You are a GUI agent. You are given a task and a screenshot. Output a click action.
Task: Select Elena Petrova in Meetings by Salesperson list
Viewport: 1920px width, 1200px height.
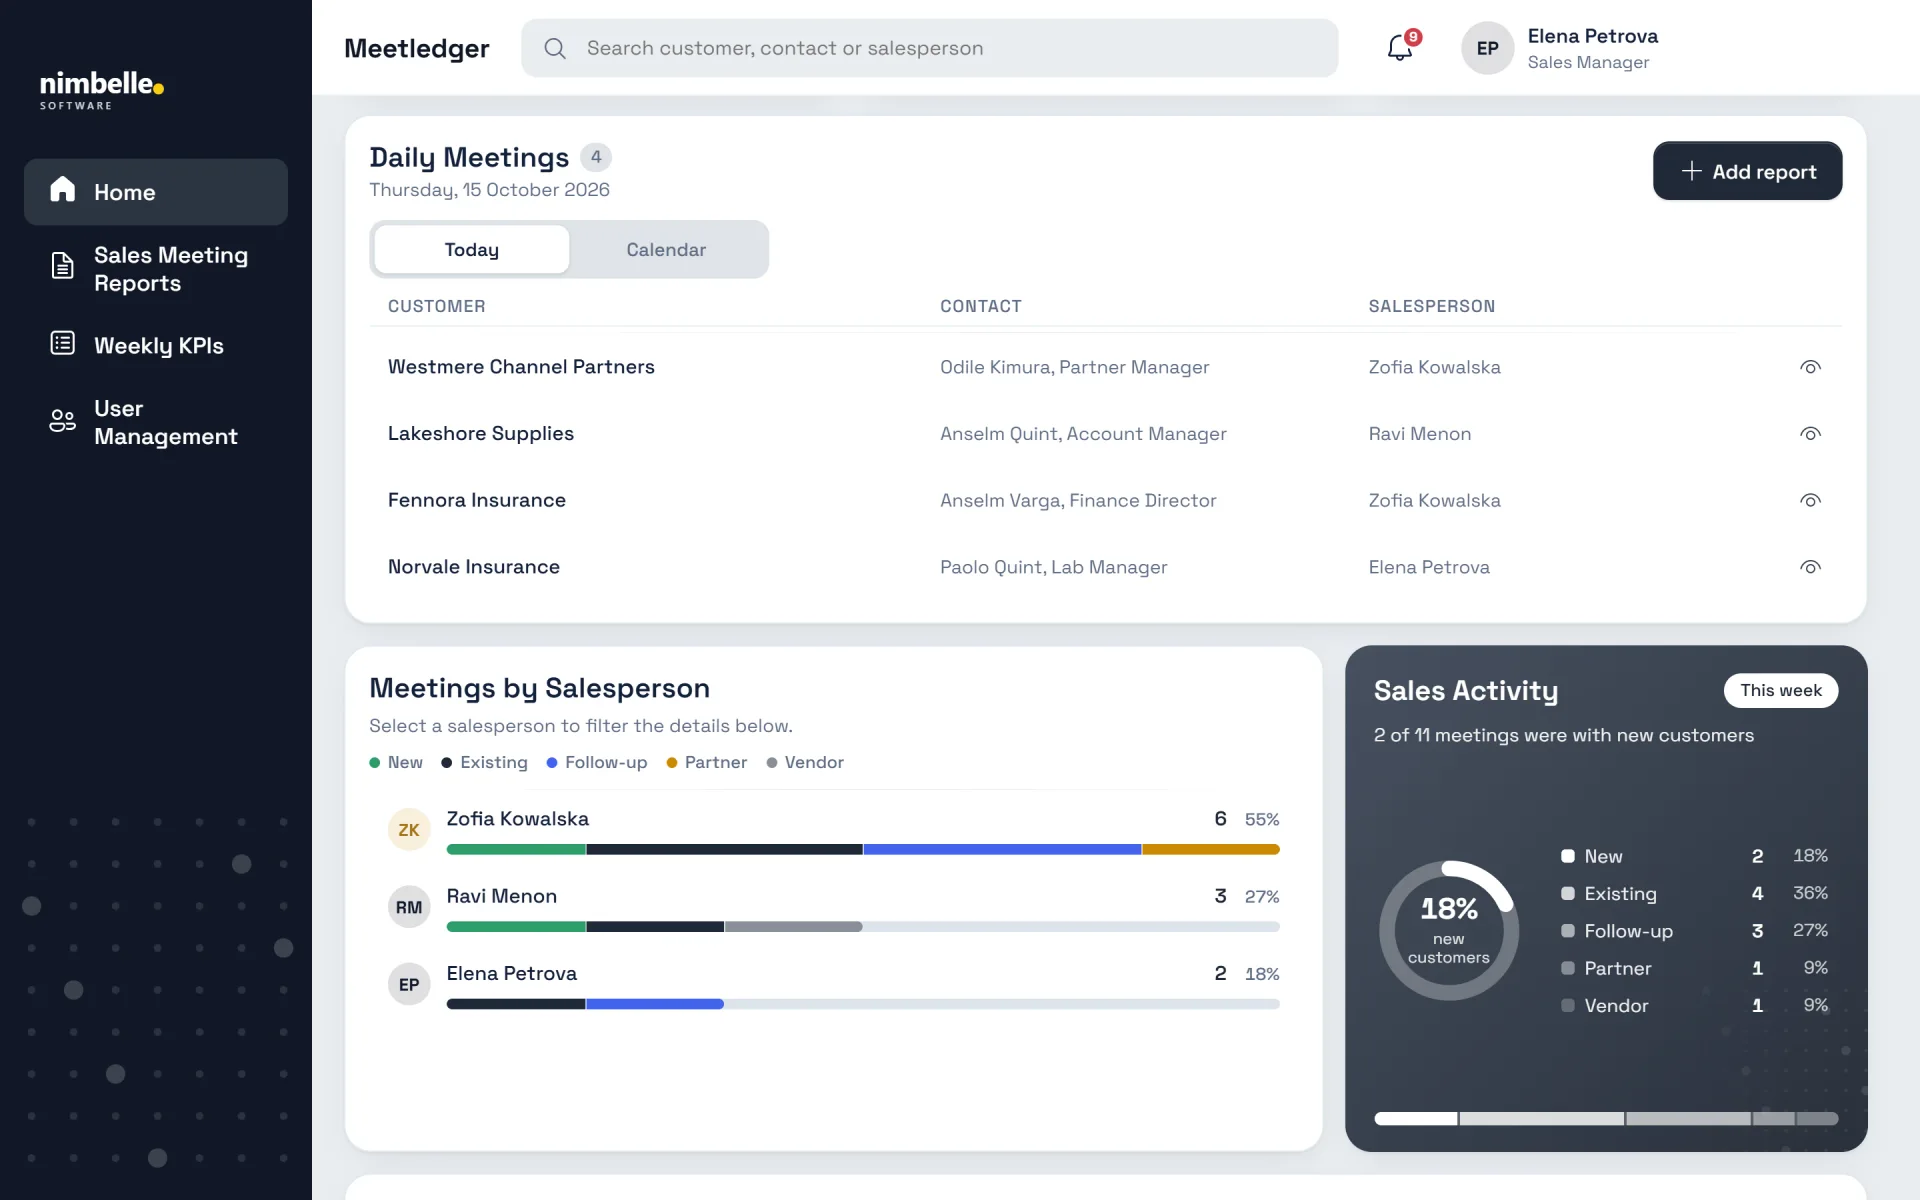coord(833,985)
